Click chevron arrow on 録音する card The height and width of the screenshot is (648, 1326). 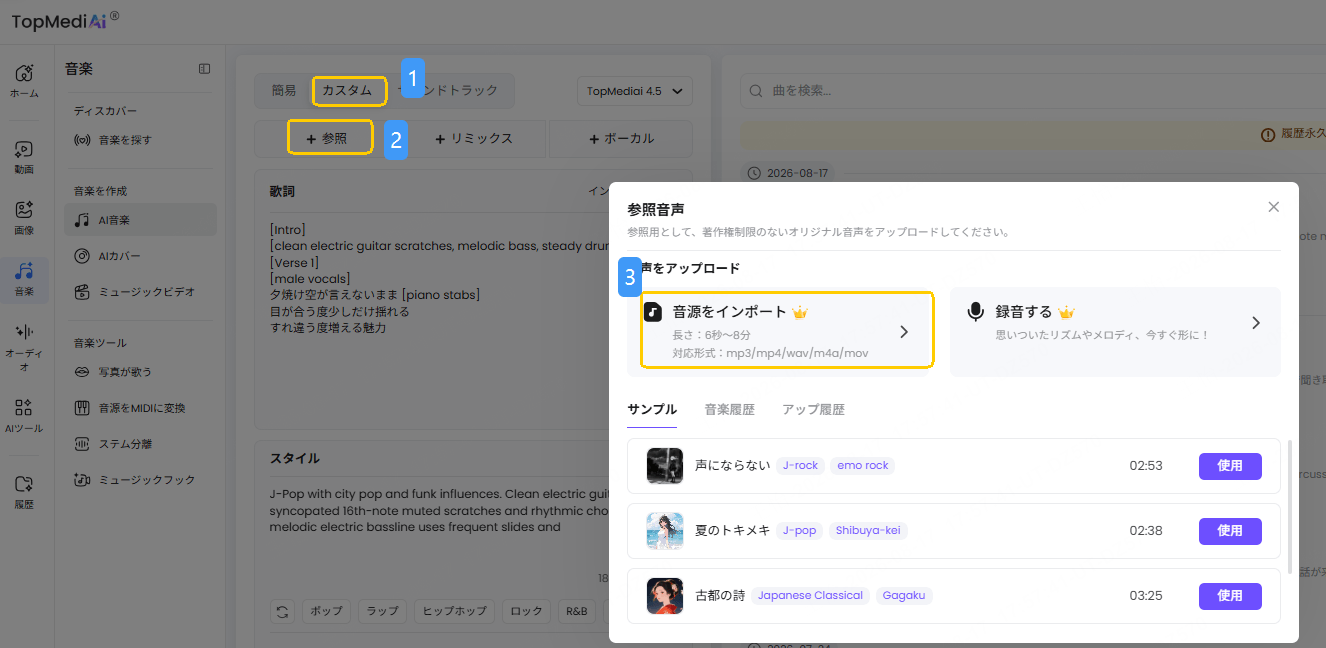[x=1256, y=323]
